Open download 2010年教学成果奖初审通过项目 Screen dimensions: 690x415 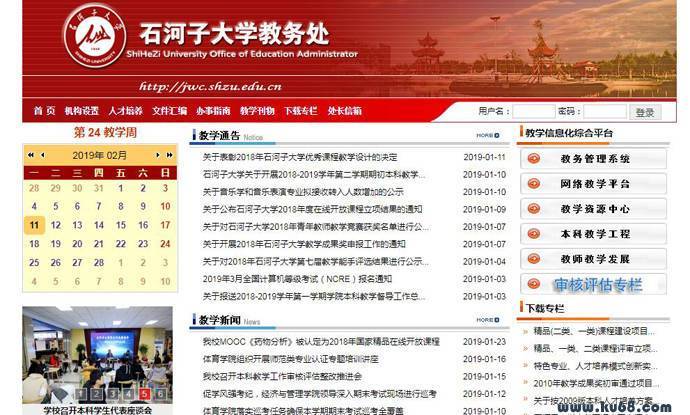point(596,383)
